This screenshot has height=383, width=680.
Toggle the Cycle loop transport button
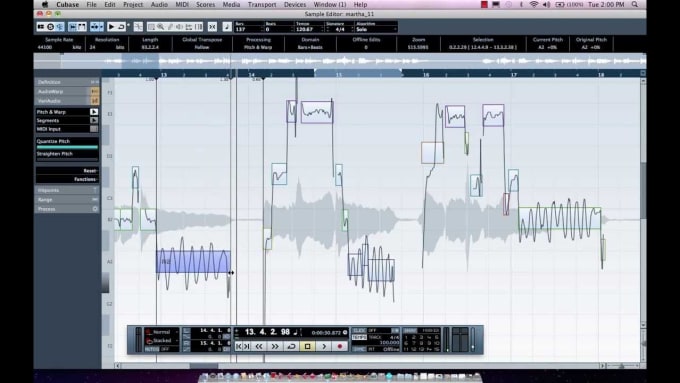291,346
